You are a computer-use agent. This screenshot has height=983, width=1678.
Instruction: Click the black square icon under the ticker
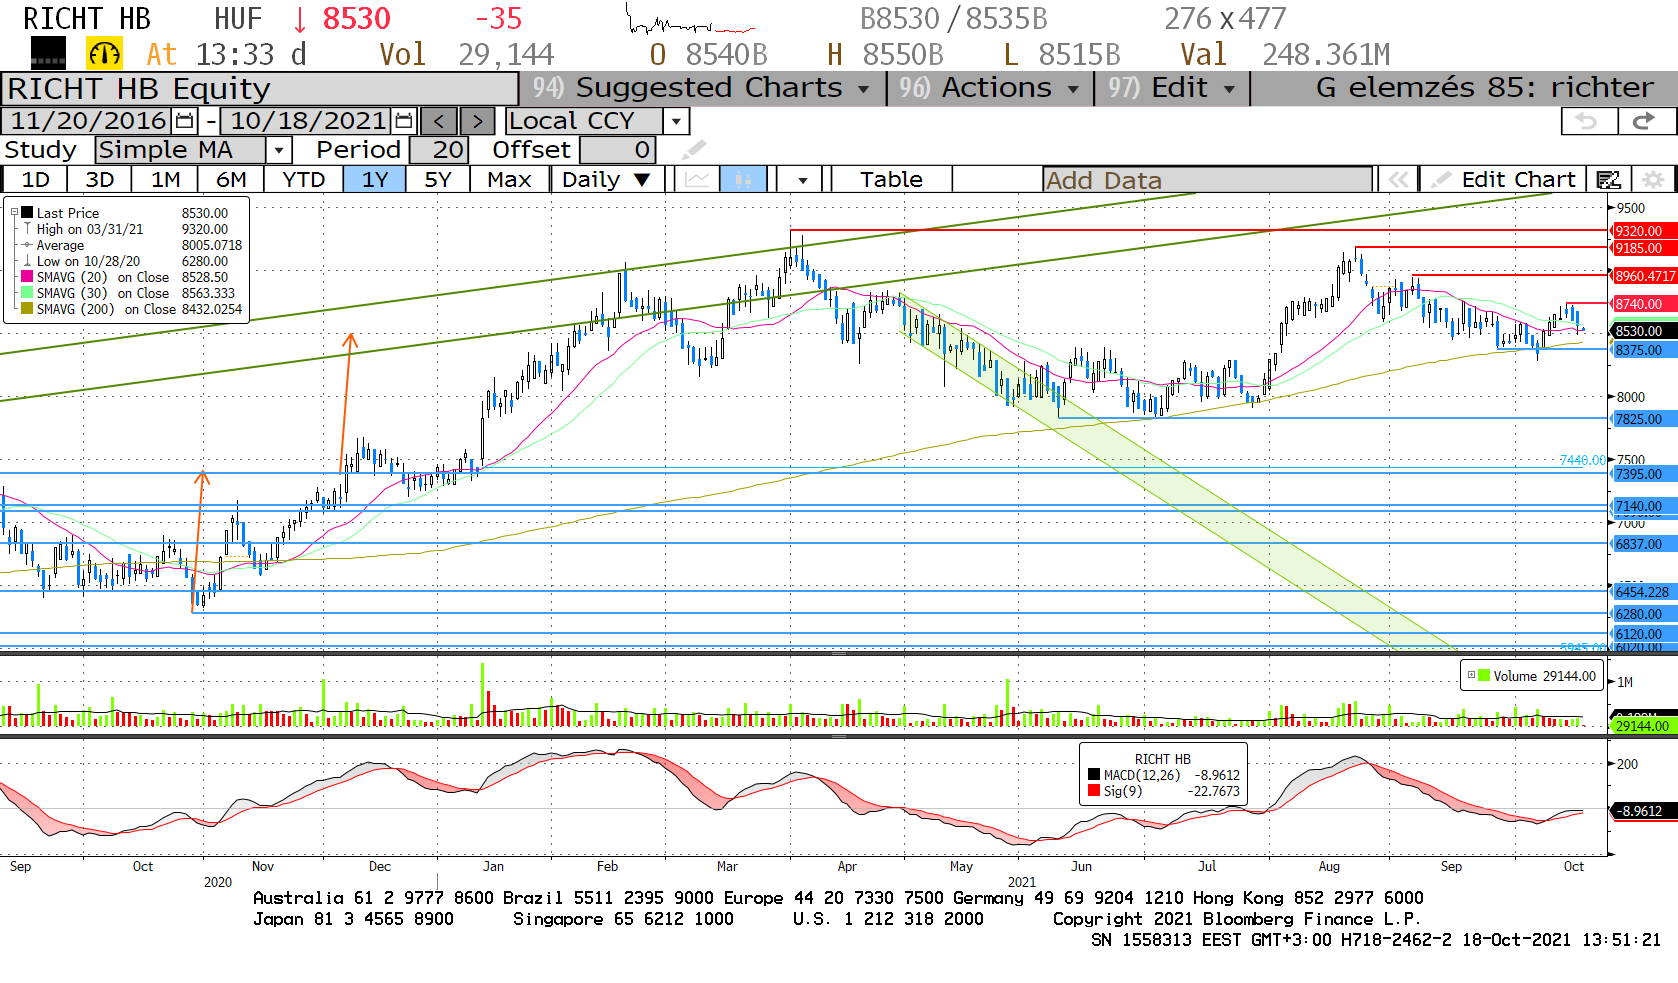point(48,53)
